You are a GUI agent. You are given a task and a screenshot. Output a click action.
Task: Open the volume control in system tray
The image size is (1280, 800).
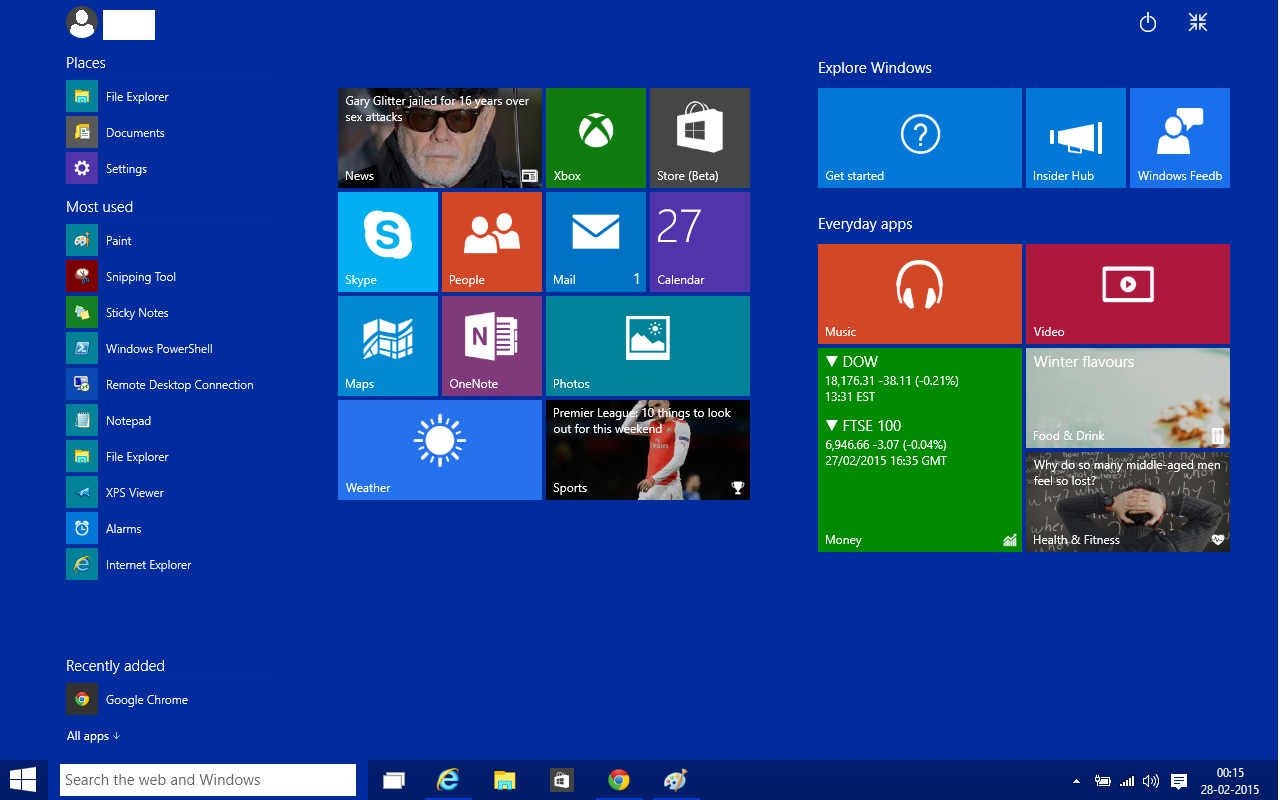(x=1151, y=781)
